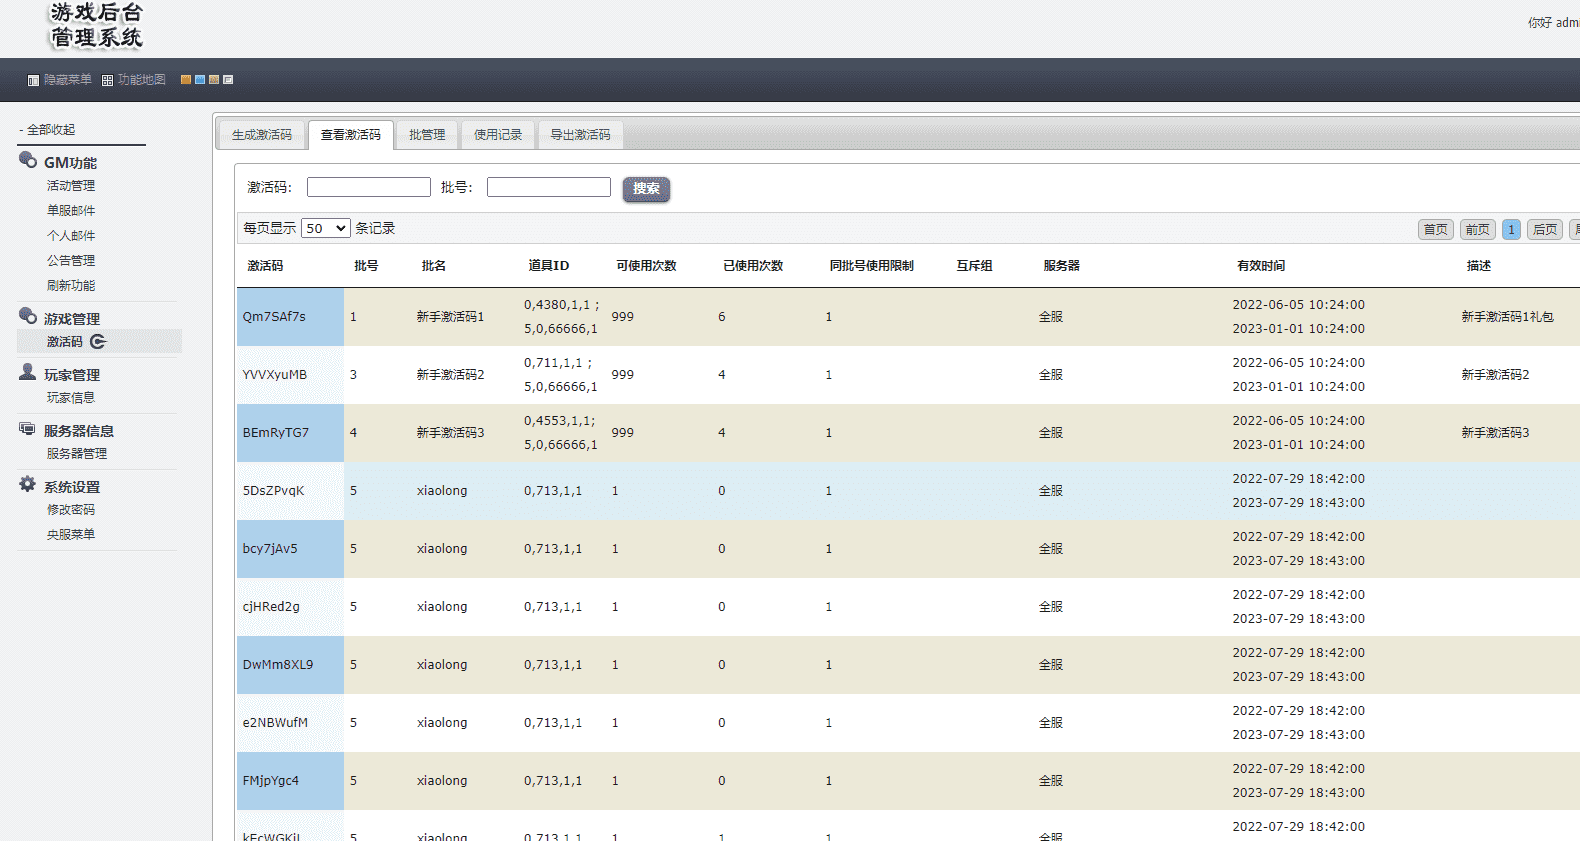Collapse the 玩家管理 menu heading
The height and width of the screenshot is (841, 1580).
pyautogui.click(x=72, y=374)
